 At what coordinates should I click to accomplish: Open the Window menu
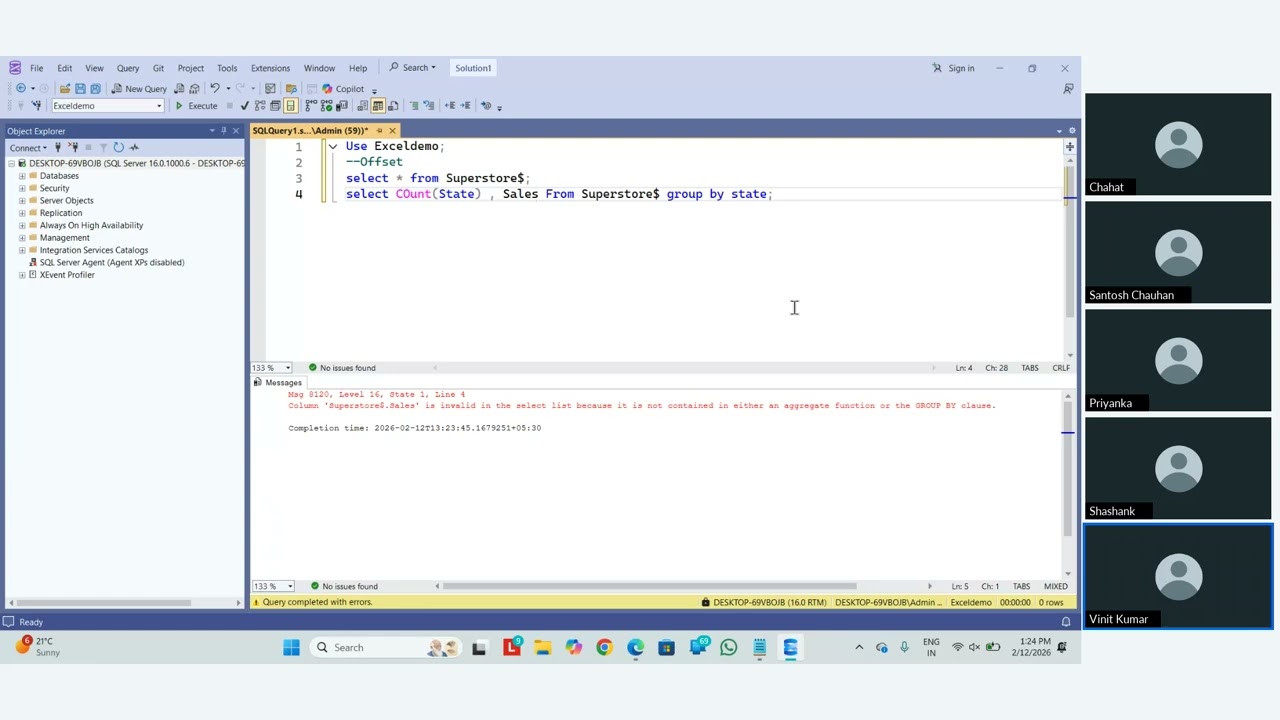(319, 68)
